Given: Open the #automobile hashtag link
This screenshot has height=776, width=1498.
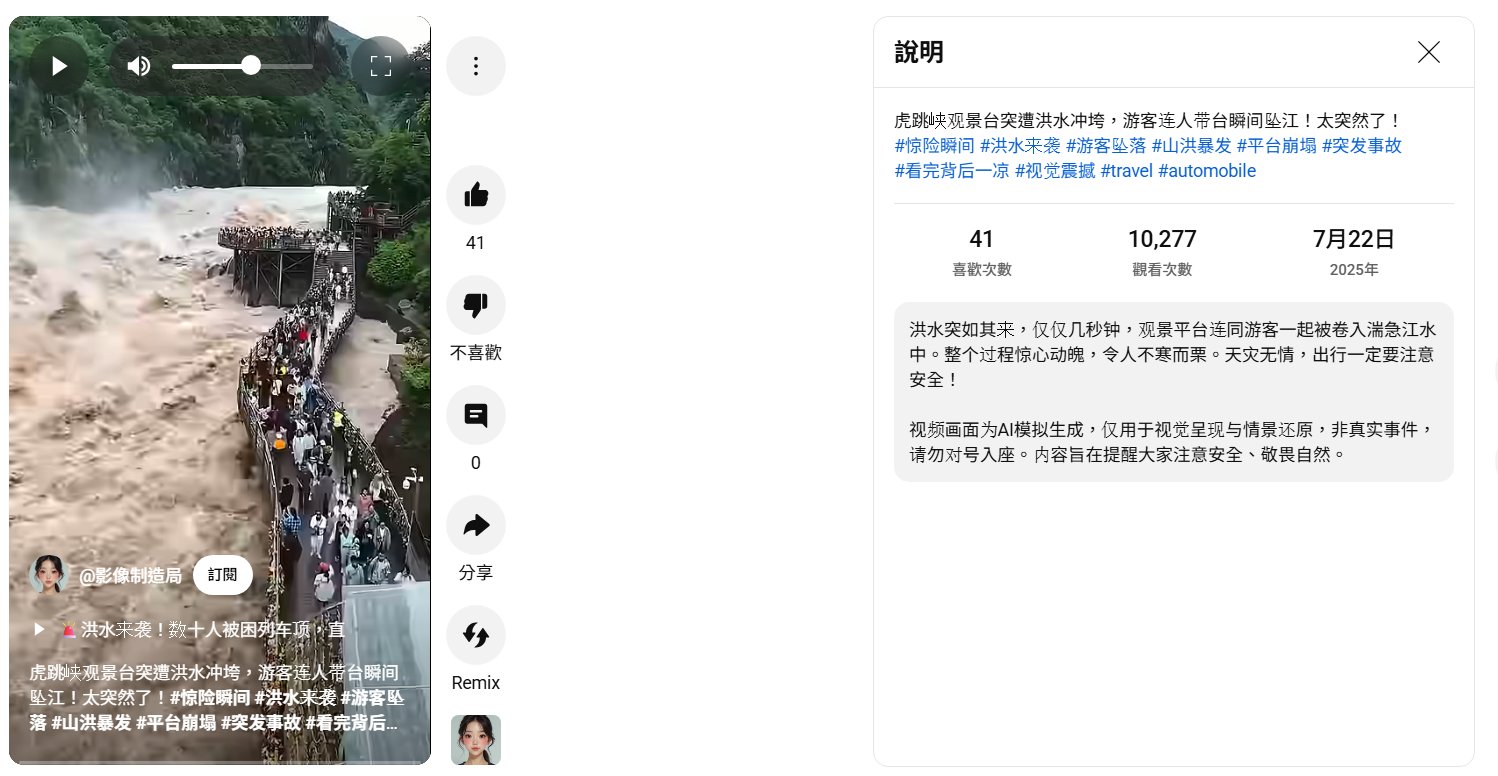Looking at the screenshot, I should click(1207, 171).
